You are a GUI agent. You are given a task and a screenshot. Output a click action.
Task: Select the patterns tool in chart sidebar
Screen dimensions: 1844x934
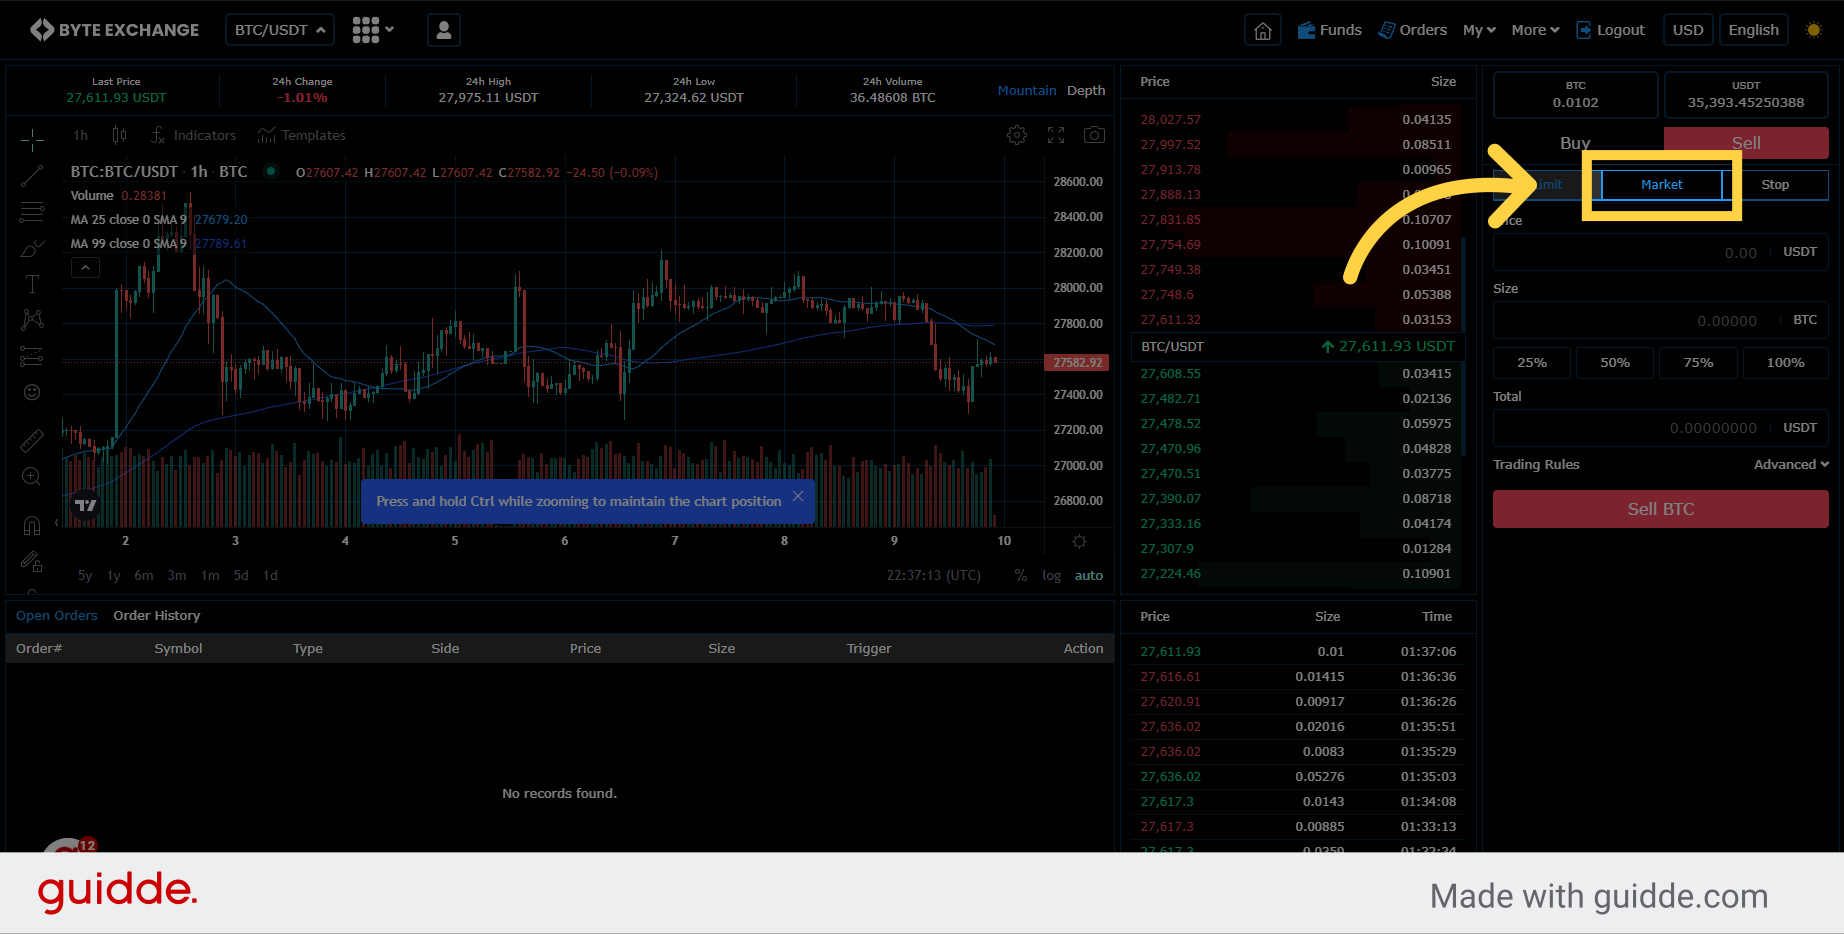[x=32, y=320]
